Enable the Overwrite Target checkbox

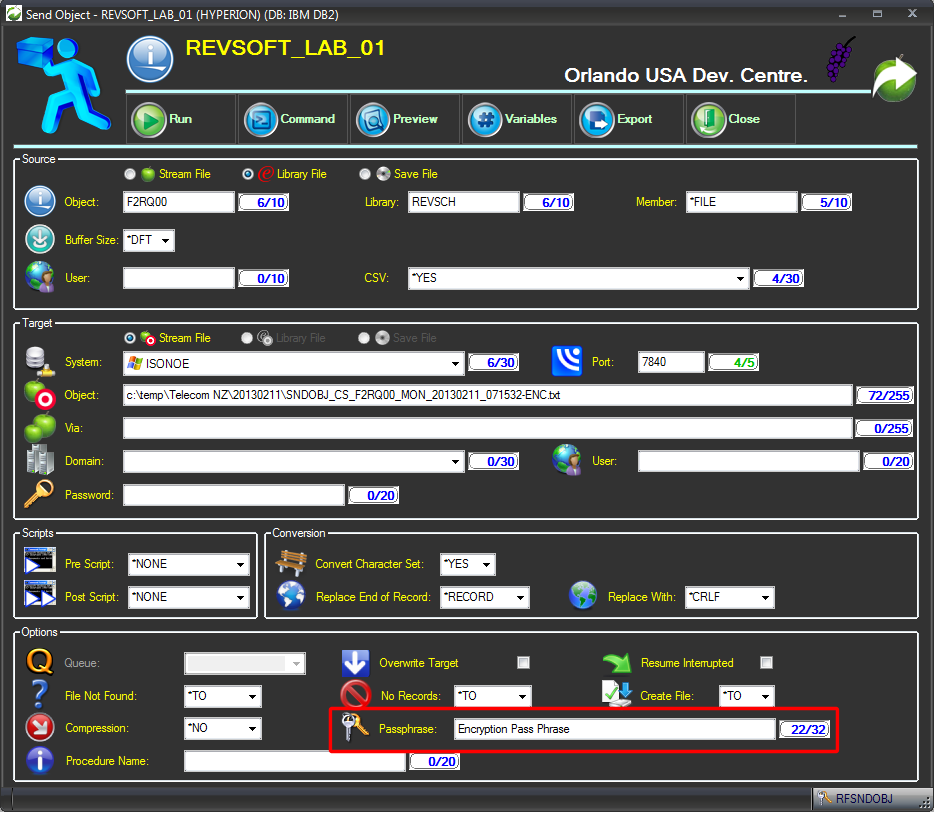click(x=523, y=663)
